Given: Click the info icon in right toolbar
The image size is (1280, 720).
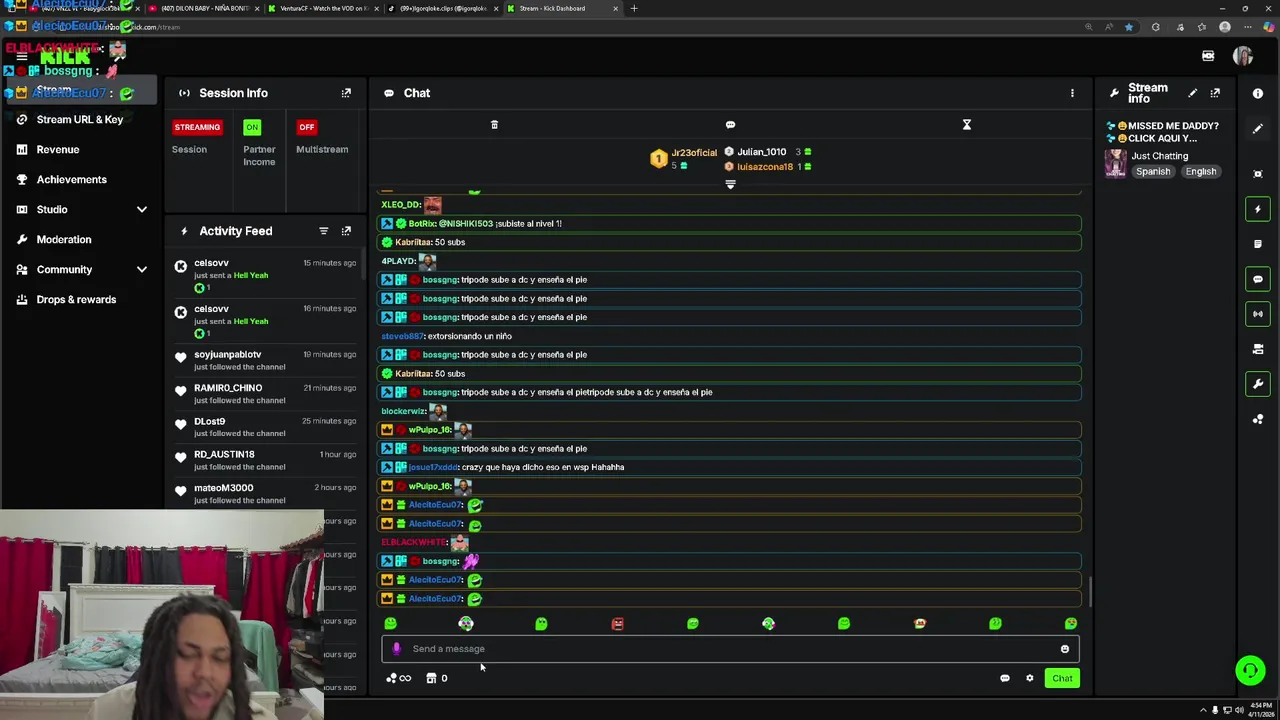Looking at the screenshot, I should coord(1258,93).
